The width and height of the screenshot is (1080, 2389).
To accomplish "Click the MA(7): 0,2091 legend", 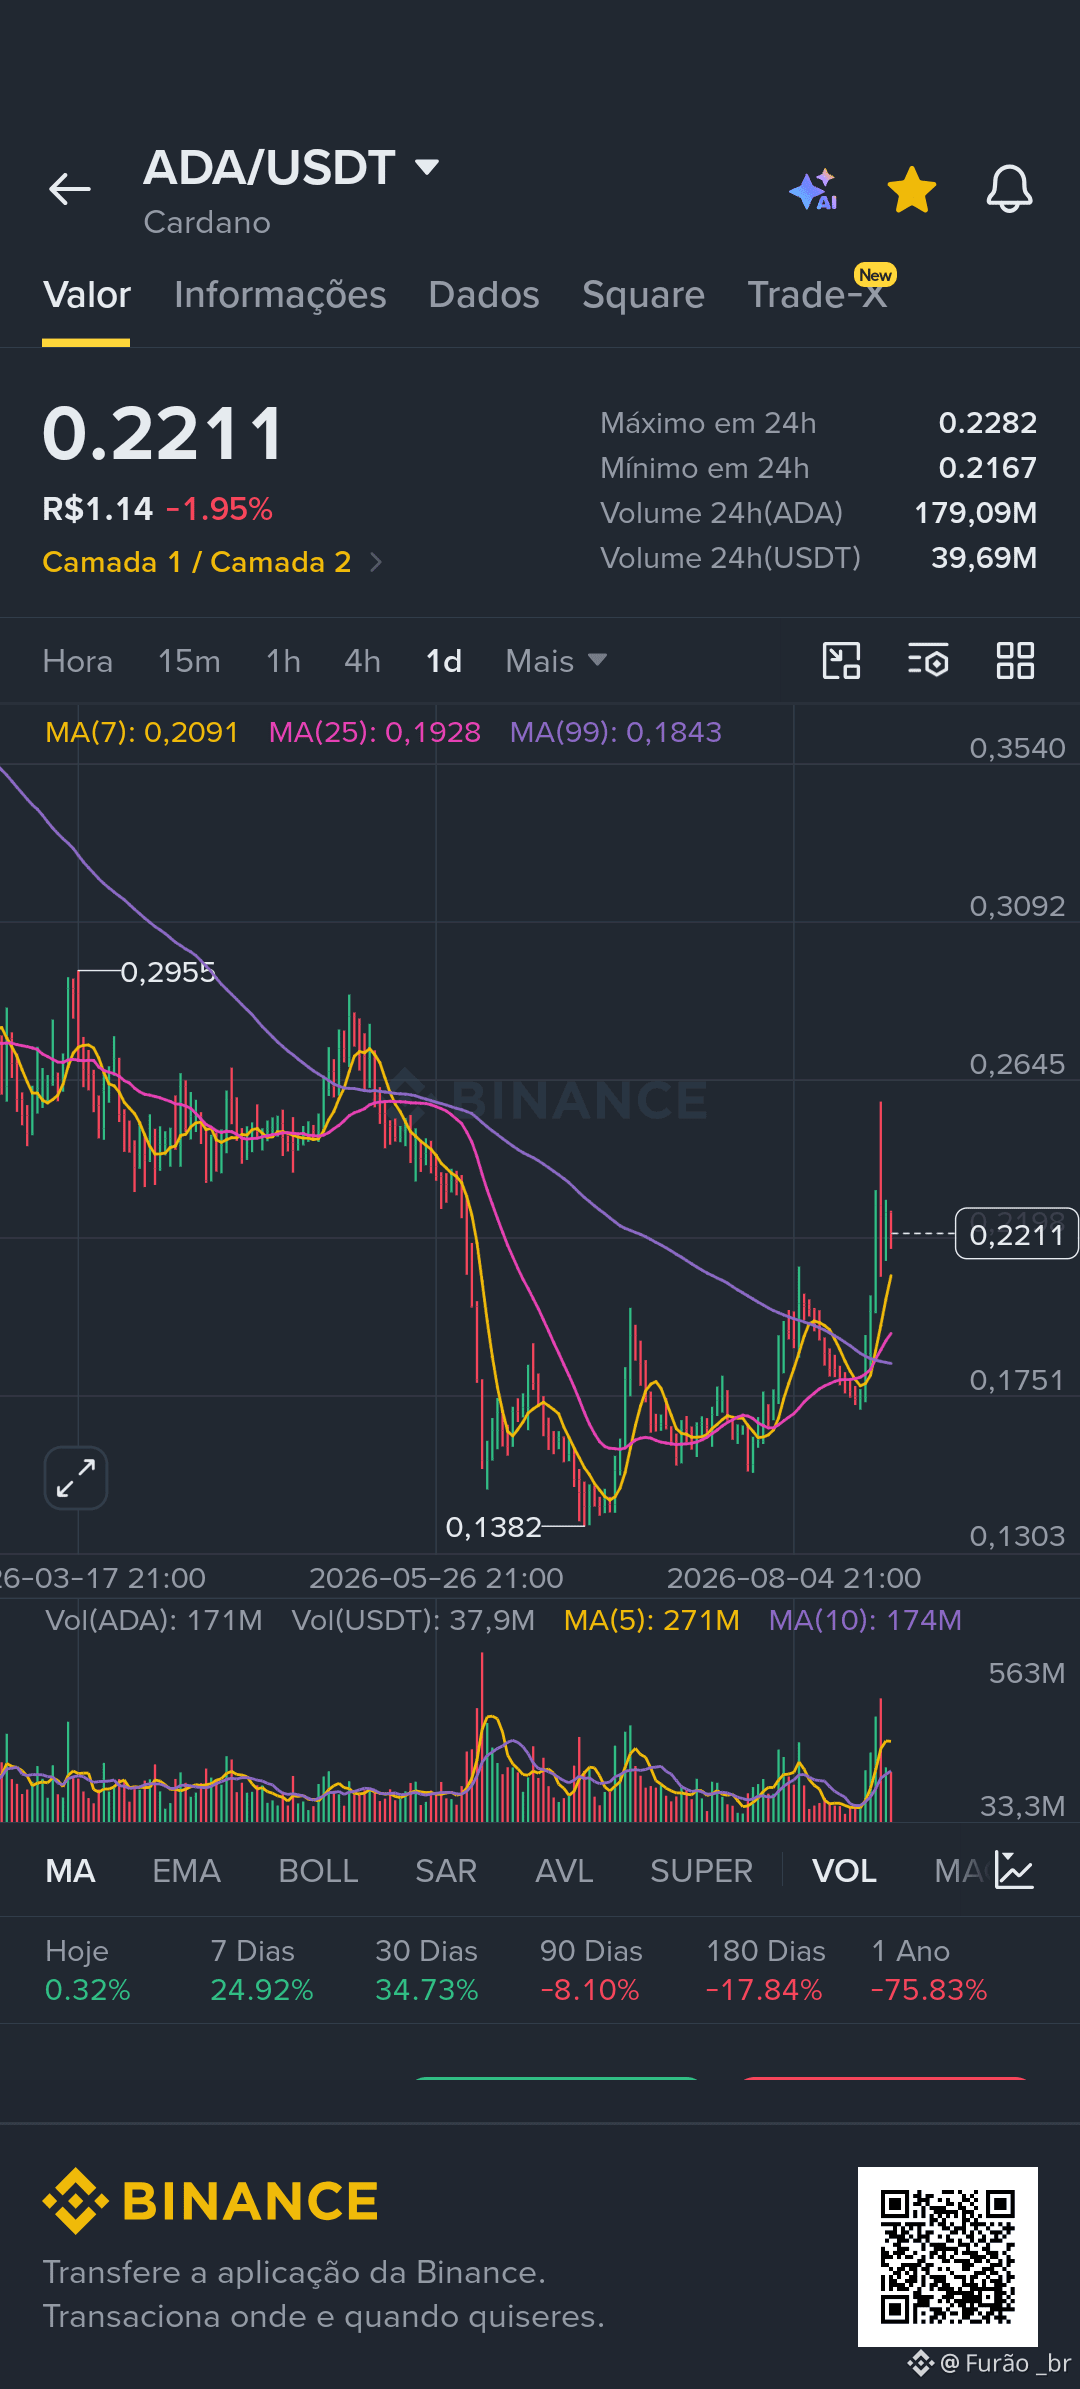I will click(x=142, y=732).
